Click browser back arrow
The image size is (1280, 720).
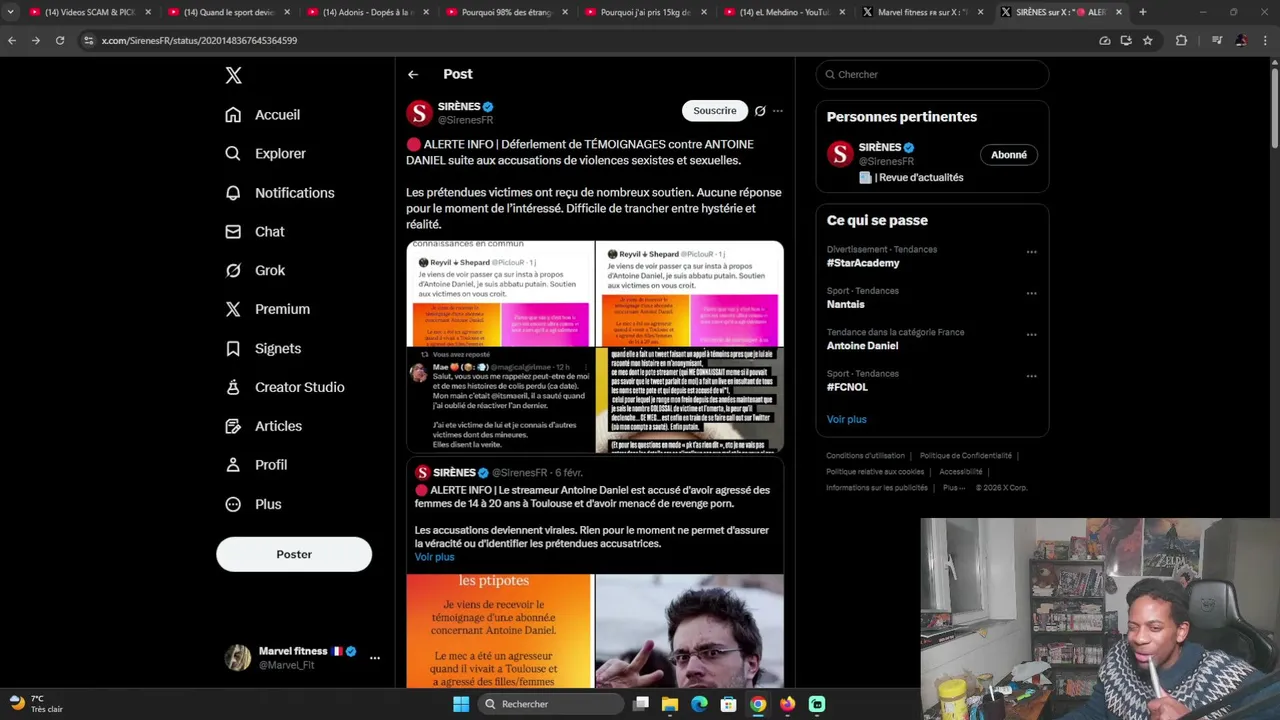coord(12,40)
